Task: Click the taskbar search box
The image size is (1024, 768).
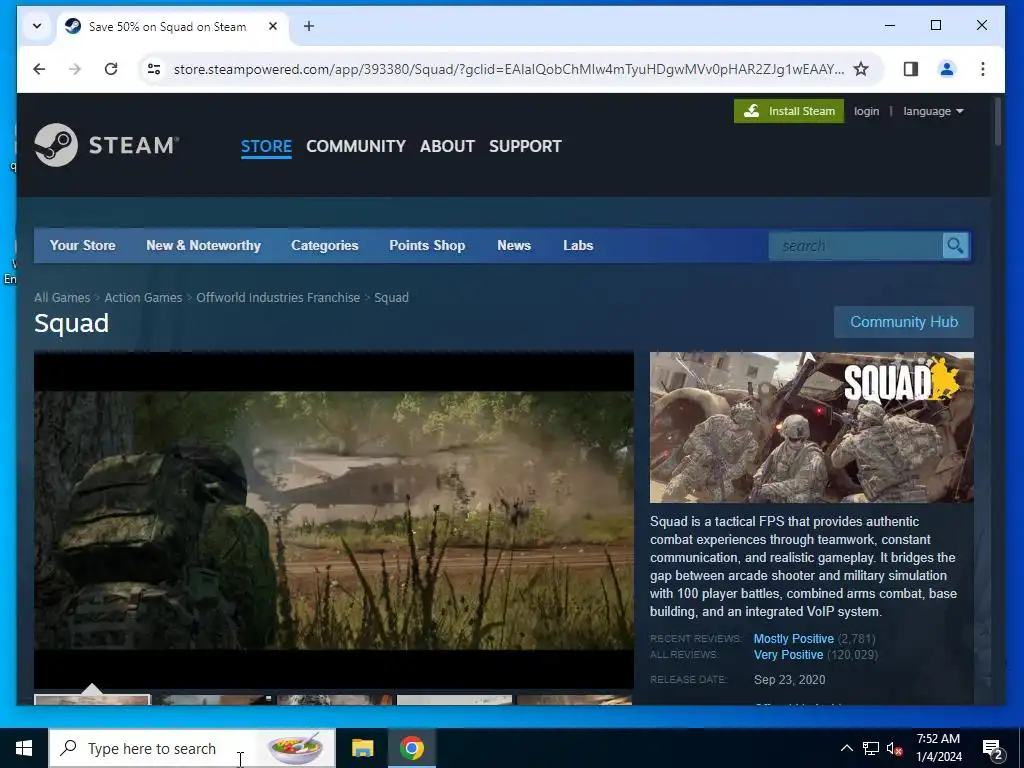Action: coord(192,748)
